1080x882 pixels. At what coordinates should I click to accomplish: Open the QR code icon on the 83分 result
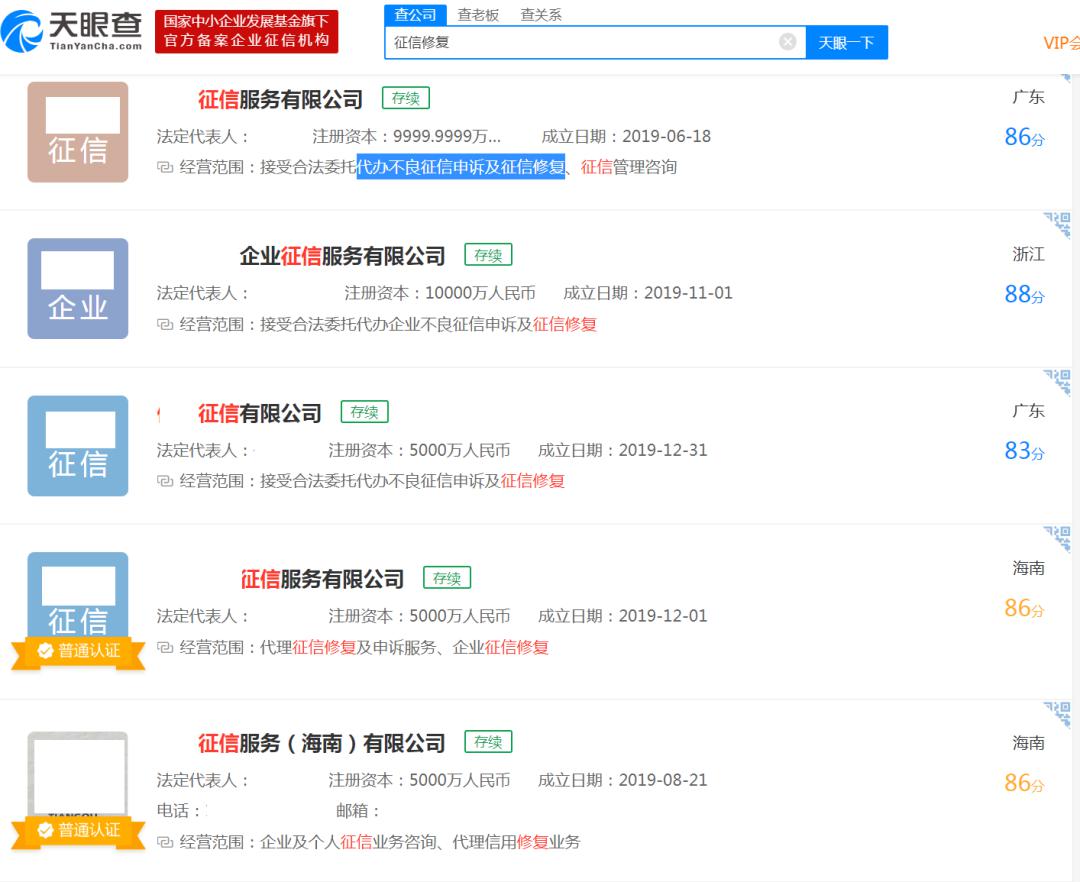(1057, 382)
